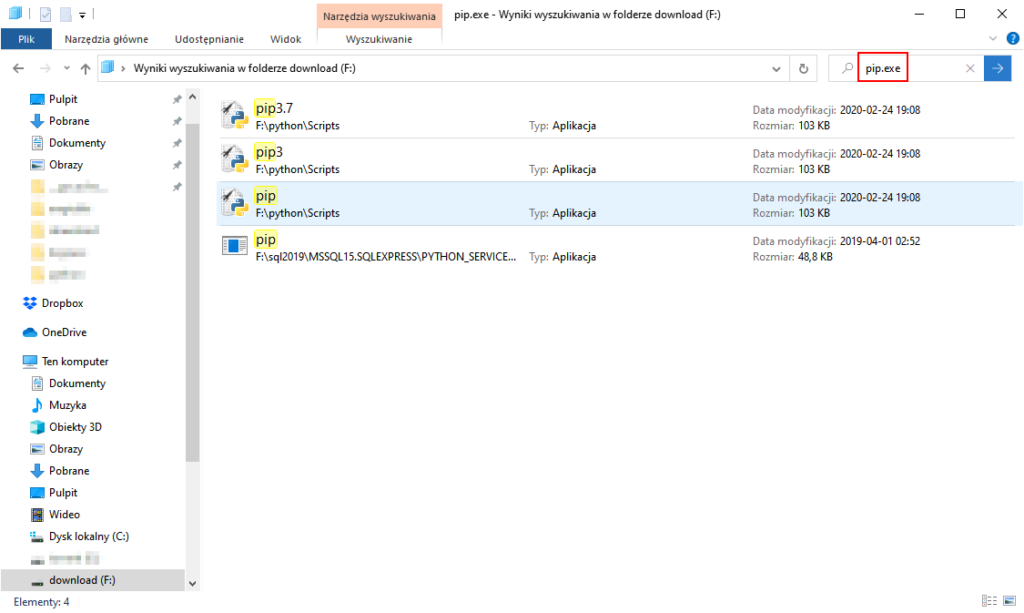Click the blue search go arrow button

997,68
